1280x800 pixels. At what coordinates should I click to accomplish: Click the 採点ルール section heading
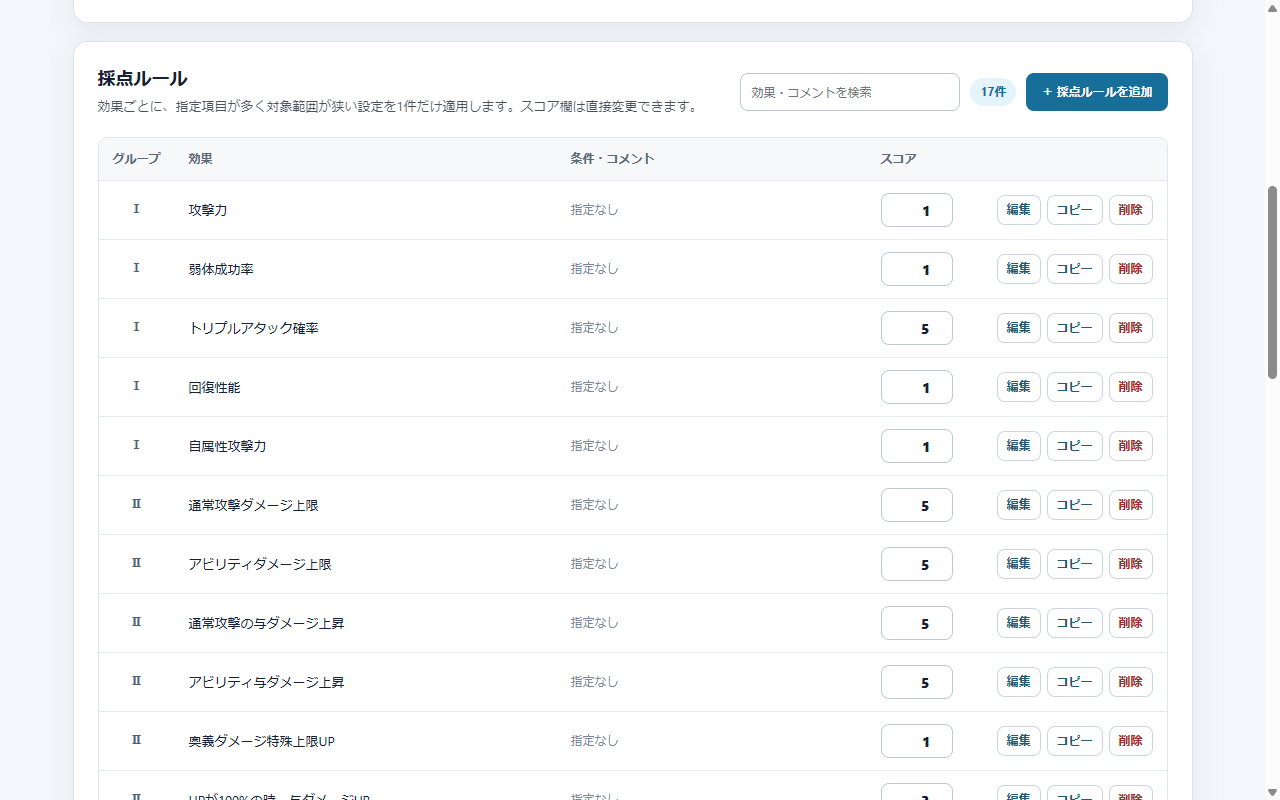coord(142,78)
